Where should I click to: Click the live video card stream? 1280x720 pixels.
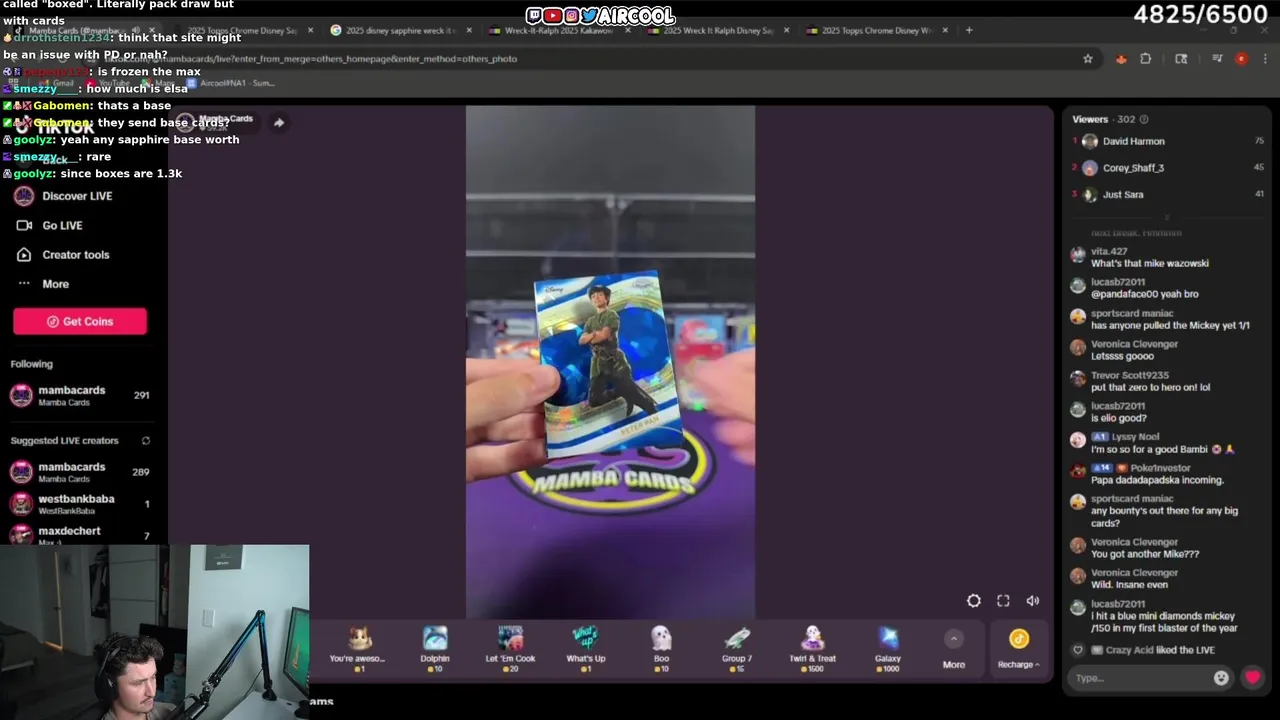point(610,362)
